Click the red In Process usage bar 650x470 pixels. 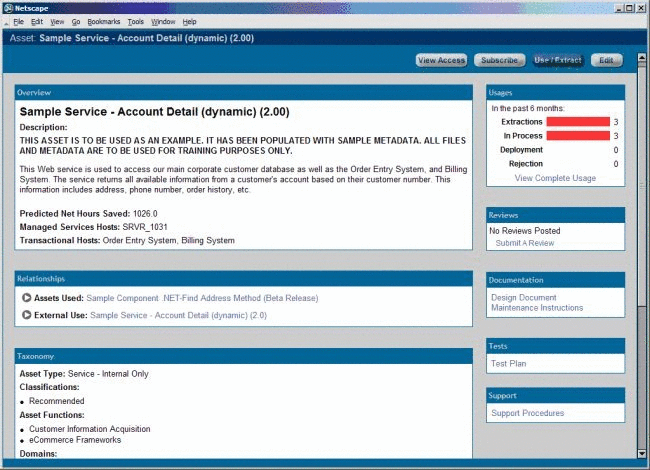[x=578, y=136]
